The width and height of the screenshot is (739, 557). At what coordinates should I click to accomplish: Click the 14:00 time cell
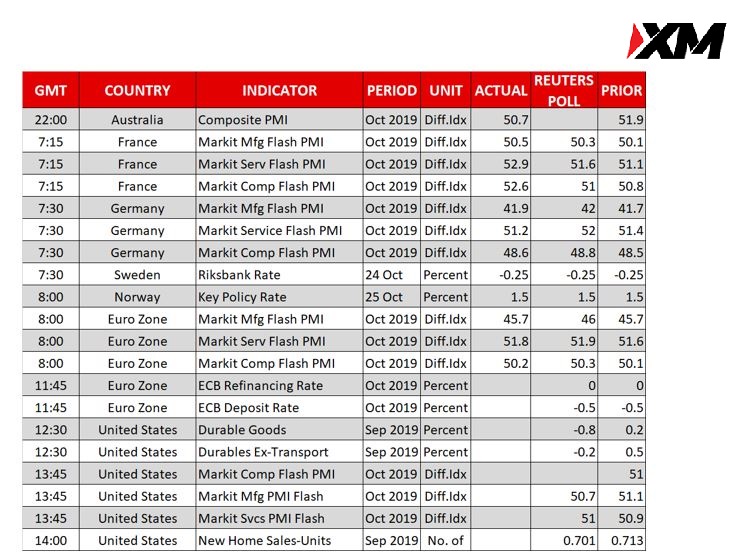click(51, 541)
